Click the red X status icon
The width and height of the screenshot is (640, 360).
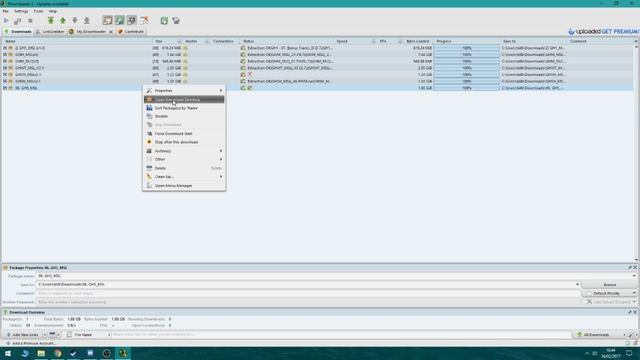250,74
